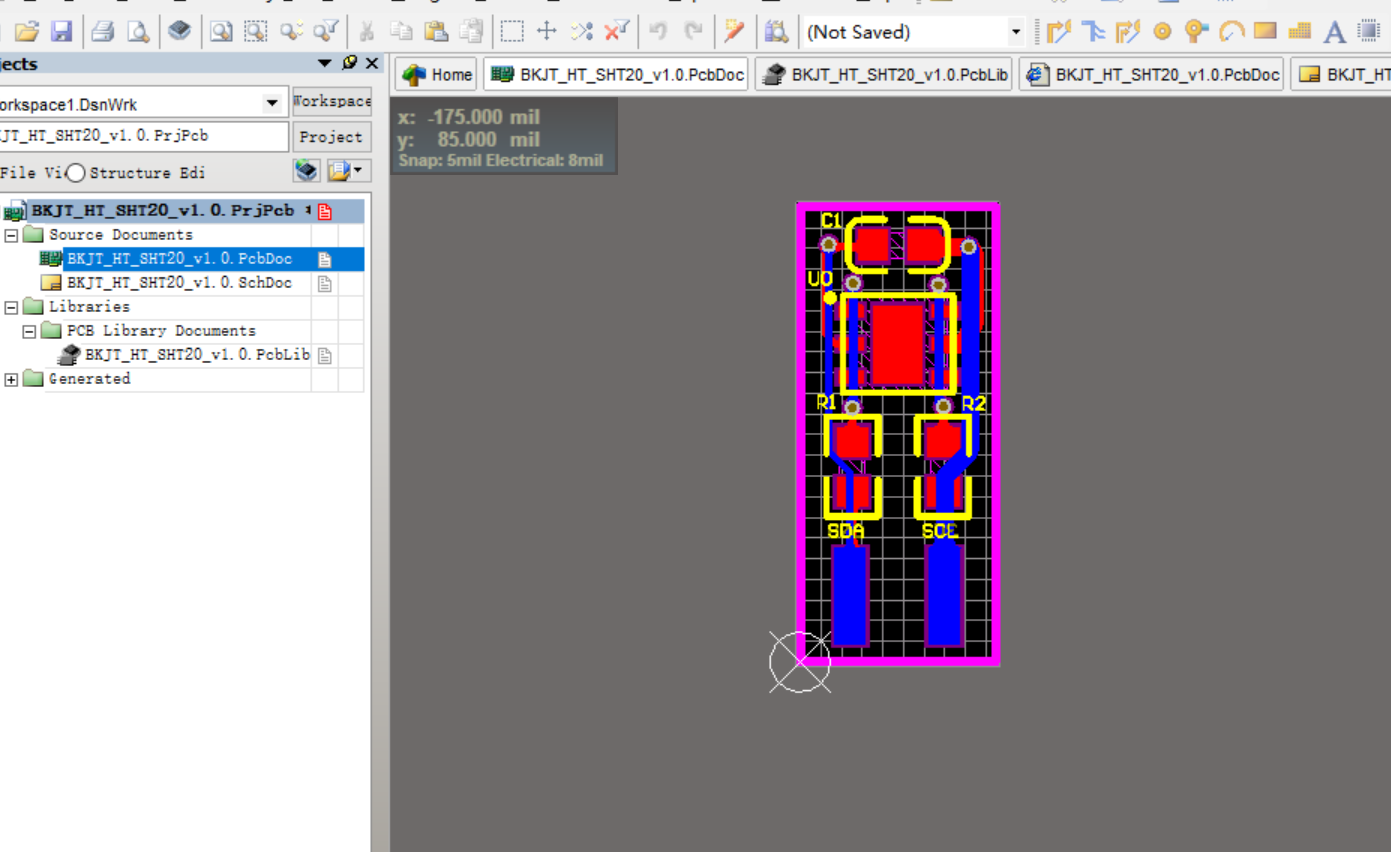The height and width of the screenshot is (852, 1391).
Task: Place an arc by edge
Action: (x=1231, y=32)
